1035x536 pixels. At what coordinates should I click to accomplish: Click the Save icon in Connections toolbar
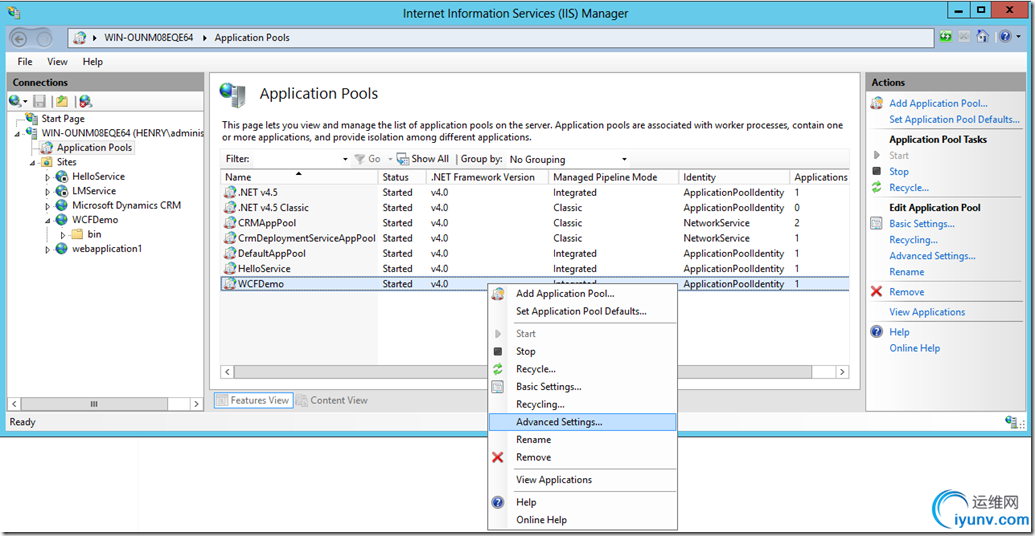click(x=40, y=101)
